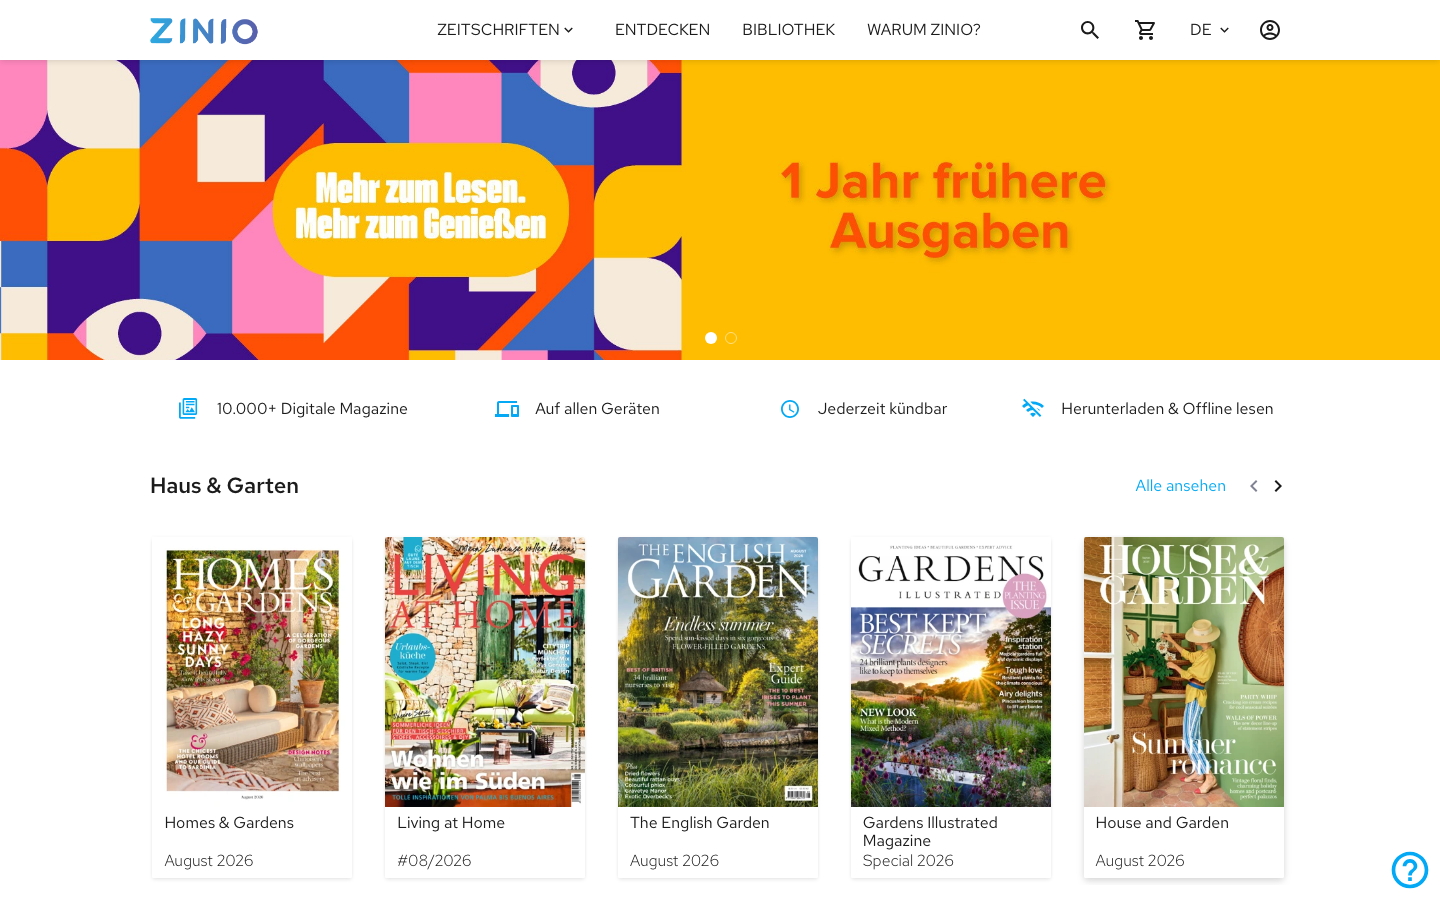Show next Haus & Garten magazines

coord(1278,486)
